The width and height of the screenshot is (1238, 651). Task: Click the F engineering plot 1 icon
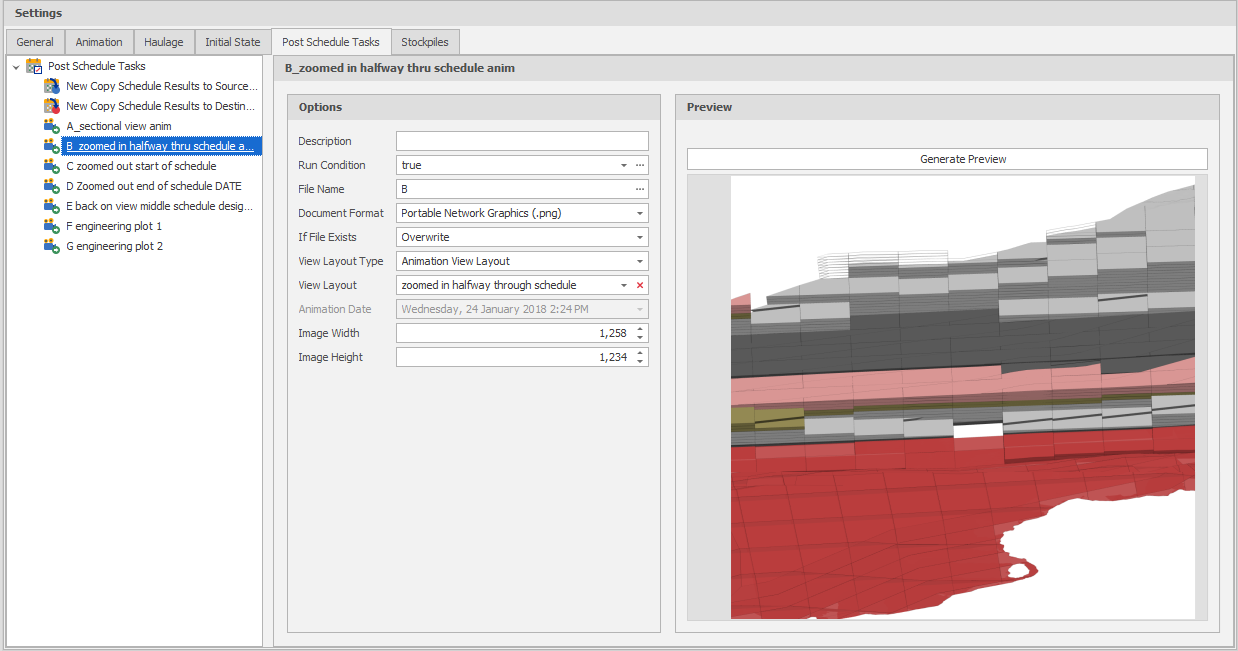(52, 226)
